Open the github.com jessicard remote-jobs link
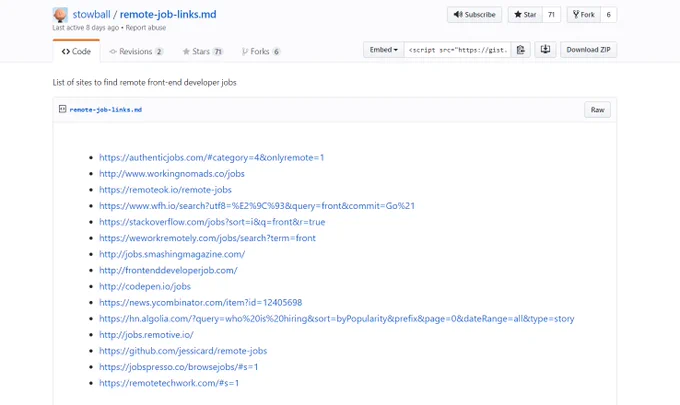The width and height of the screenshot is (680, 405). [x=183, y=351]
